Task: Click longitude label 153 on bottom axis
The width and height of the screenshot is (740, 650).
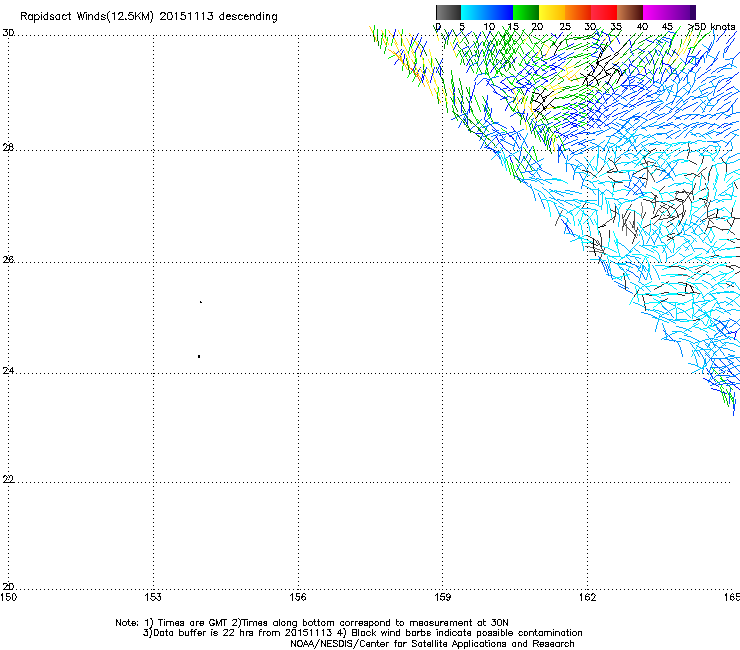Action: click(153, 597)
